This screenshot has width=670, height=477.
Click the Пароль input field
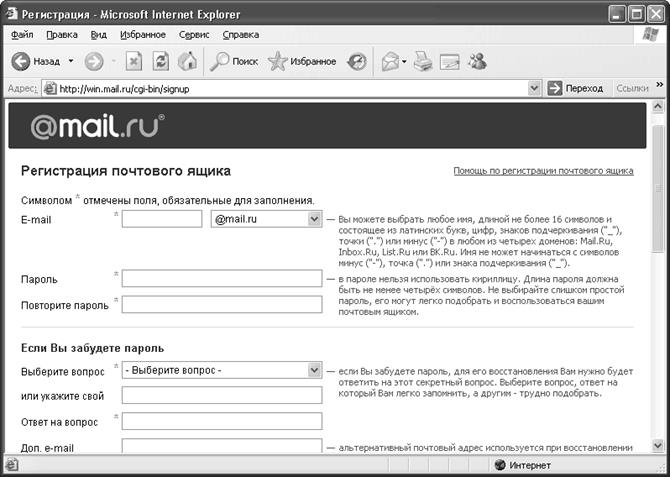tap(222, 278)
